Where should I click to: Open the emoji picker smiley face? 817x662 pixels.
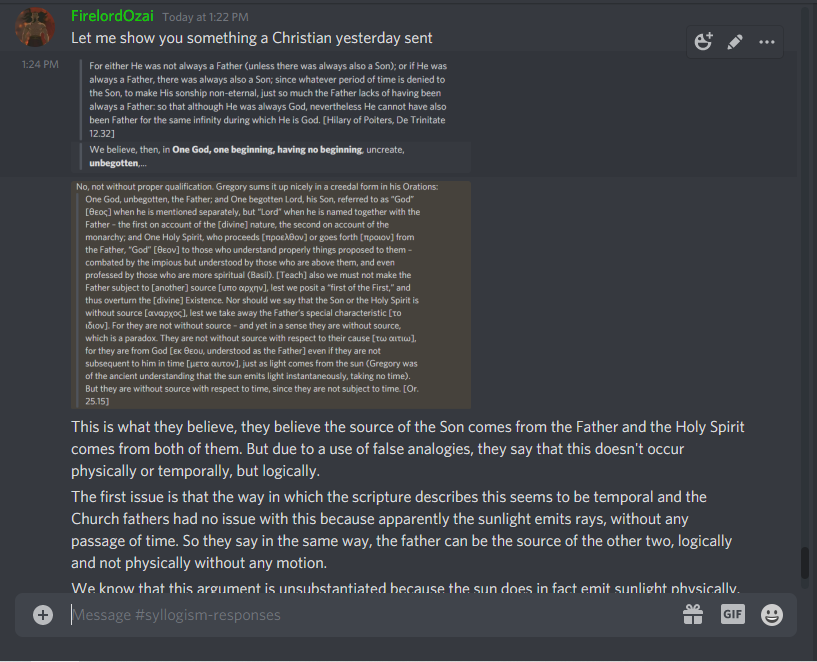[x=772, y=615]
